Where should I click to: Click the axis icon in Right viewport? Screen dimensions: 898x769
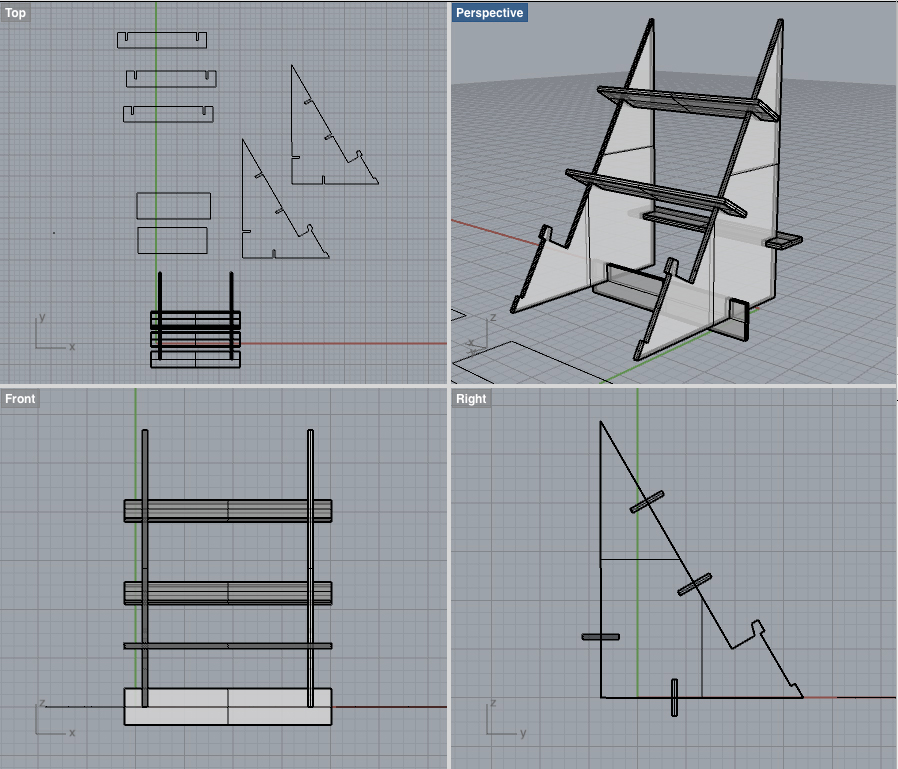(502, 720)
